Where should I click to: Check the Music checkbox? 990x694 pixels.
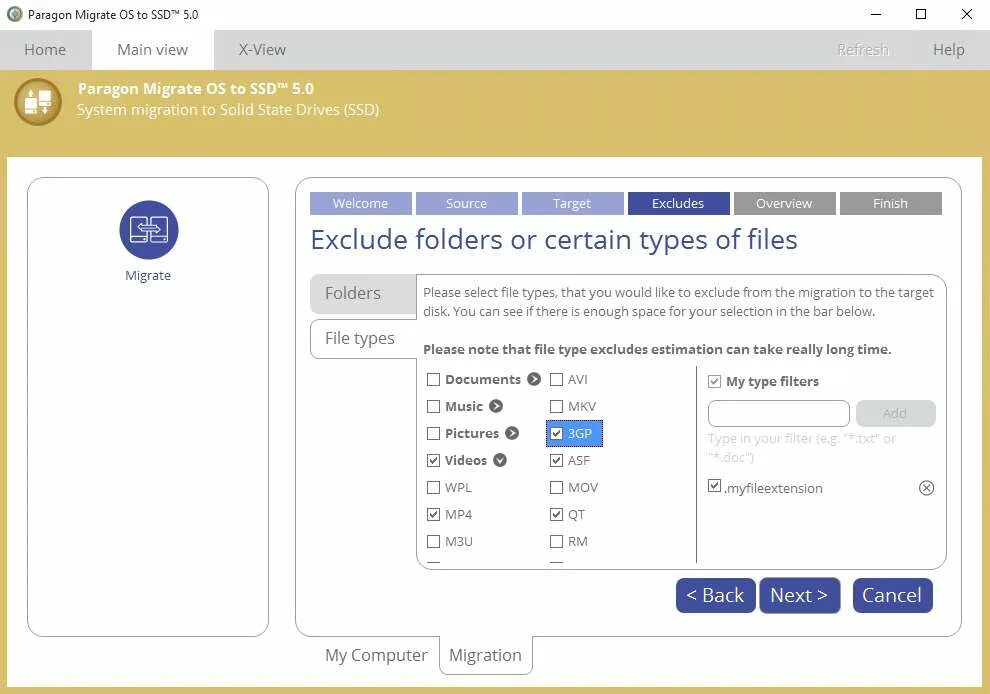[433, 406]
